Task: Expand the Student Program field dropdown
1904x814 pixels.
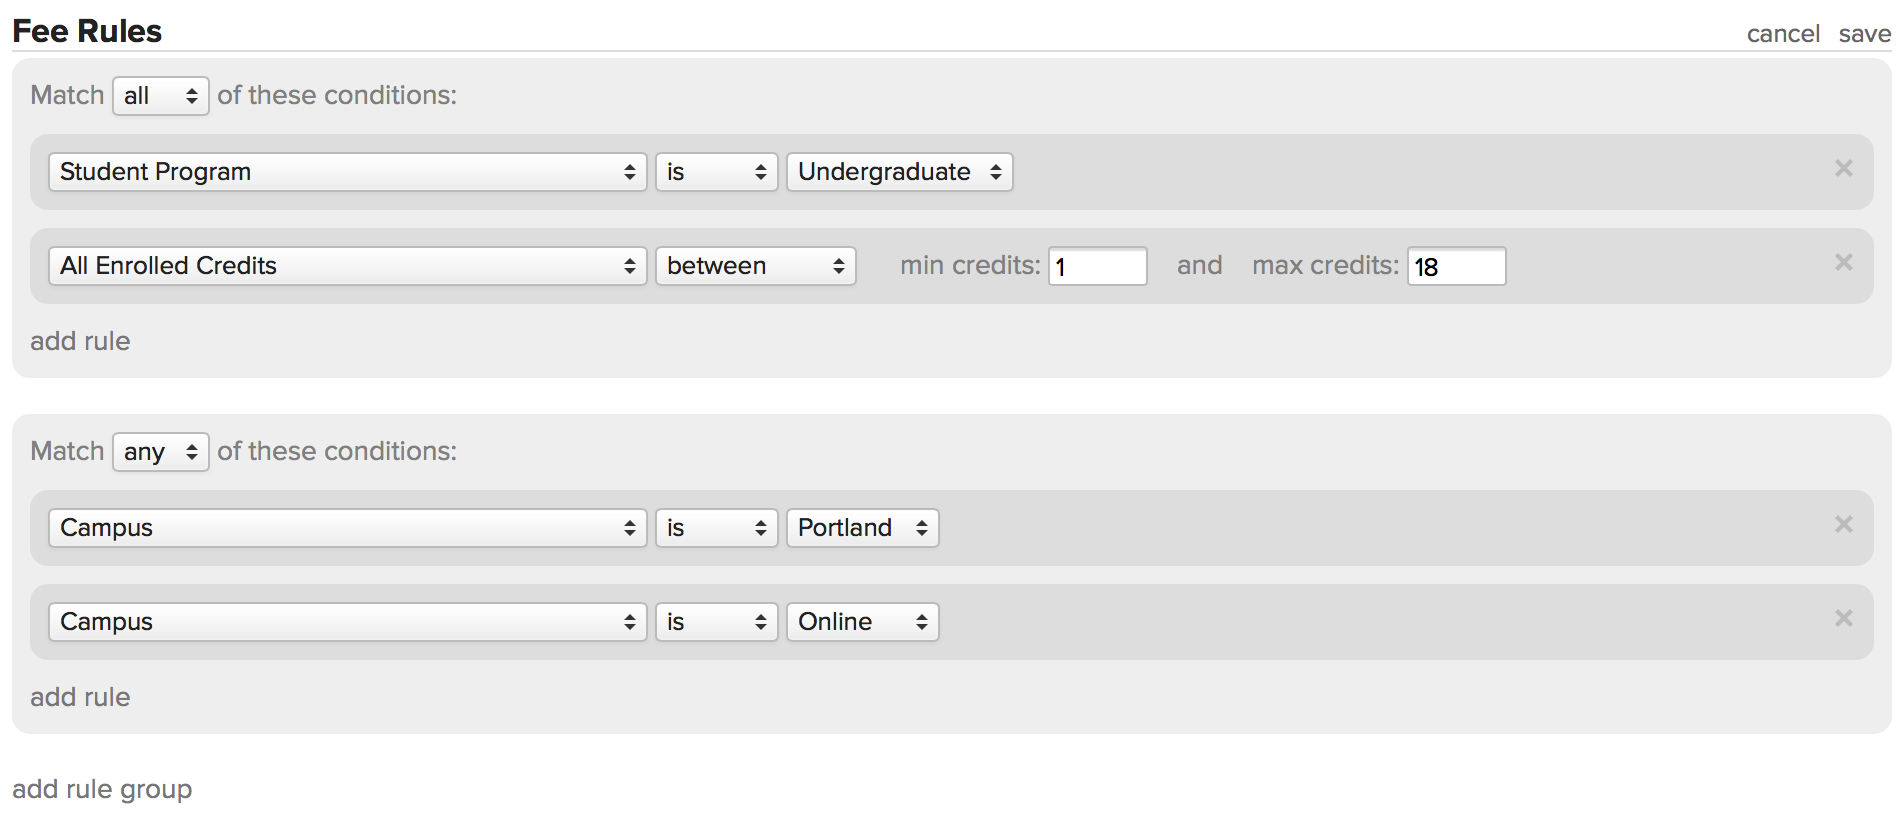Action: [347, 172]
